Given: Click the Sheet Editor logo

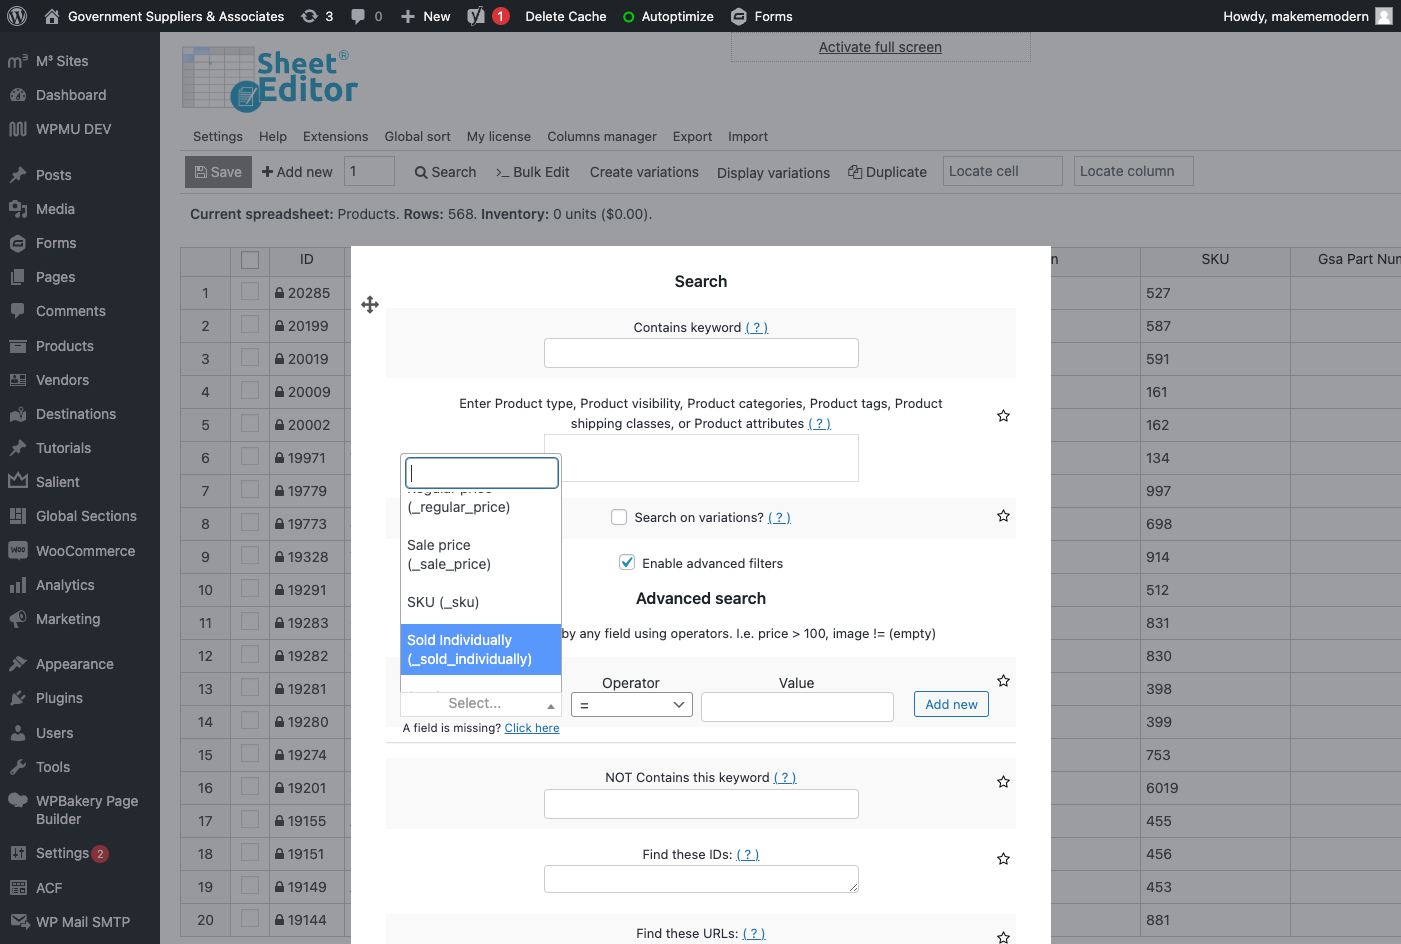Looking at the screenshot, I should (270, 79).
